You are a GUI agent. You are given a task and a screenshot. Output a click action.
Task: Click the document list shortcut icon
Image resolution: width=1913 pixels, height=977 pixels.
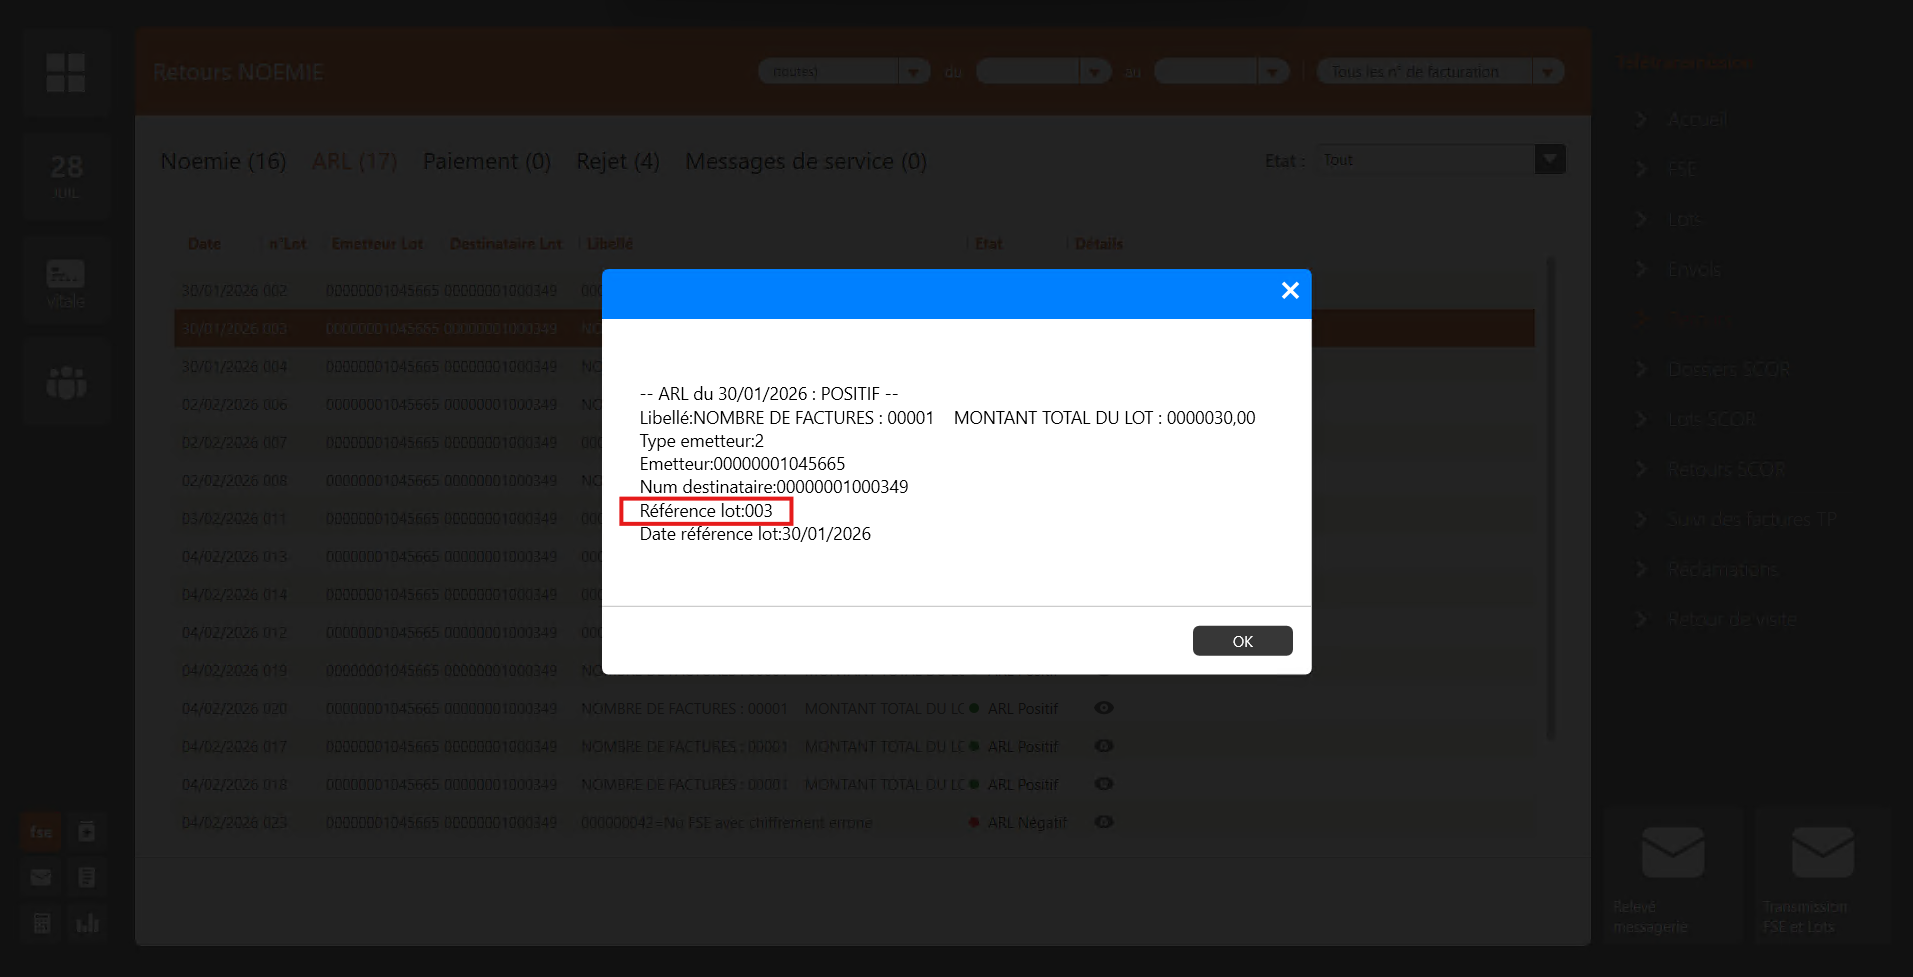coord(87,877)
